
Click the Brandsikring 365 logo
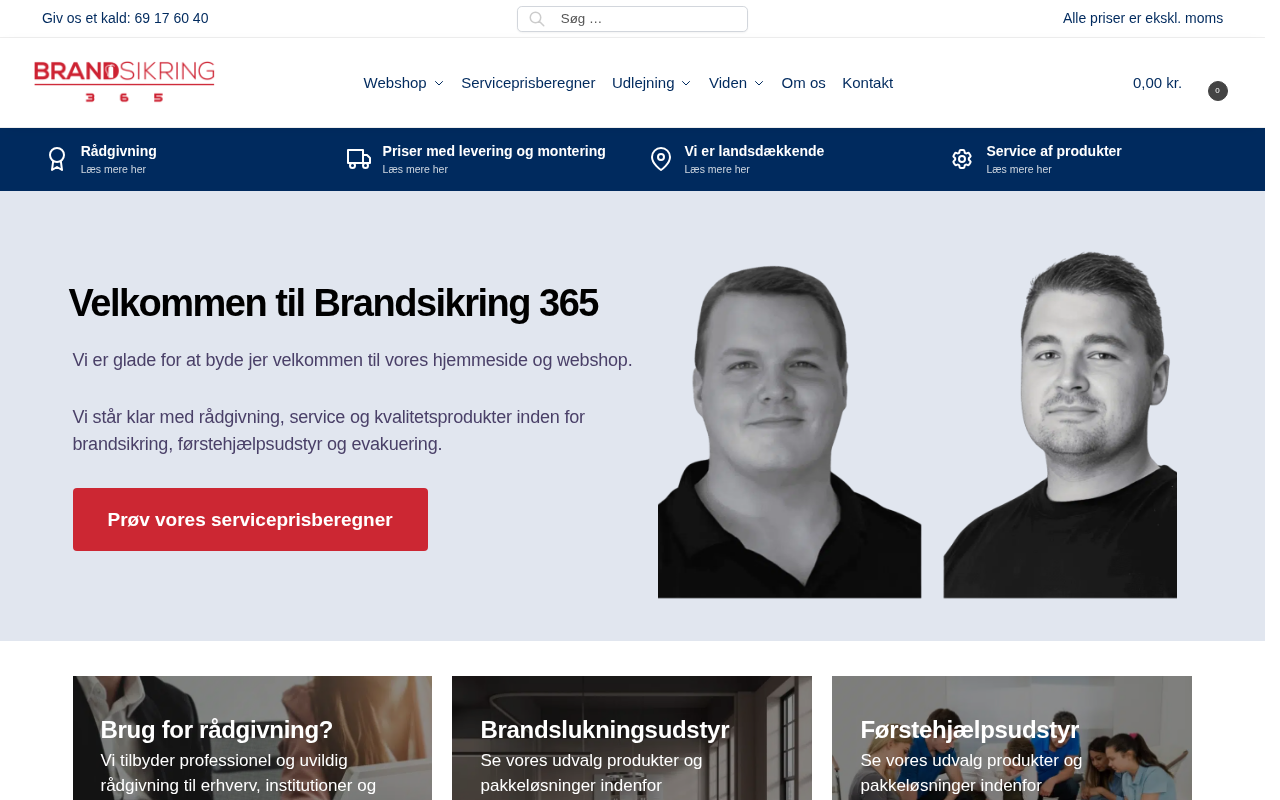pyautogui.click(x=124, y=82)
